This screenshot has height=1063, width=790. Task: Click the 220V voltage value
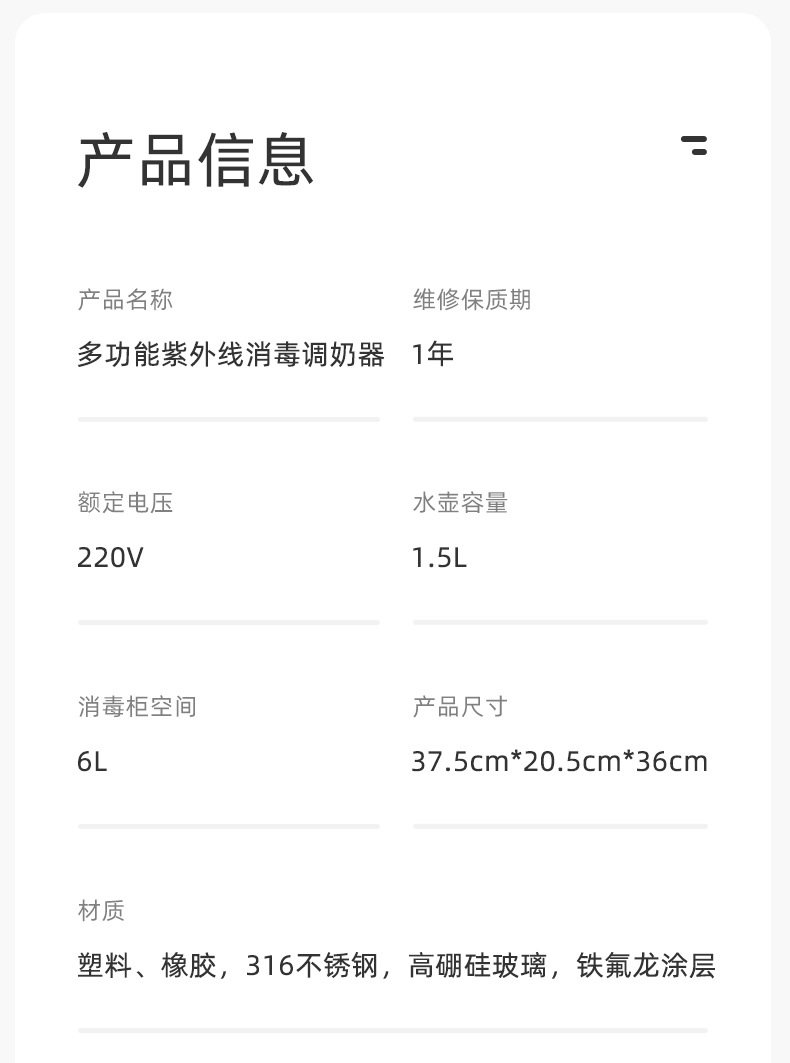(x=110, y=558)
